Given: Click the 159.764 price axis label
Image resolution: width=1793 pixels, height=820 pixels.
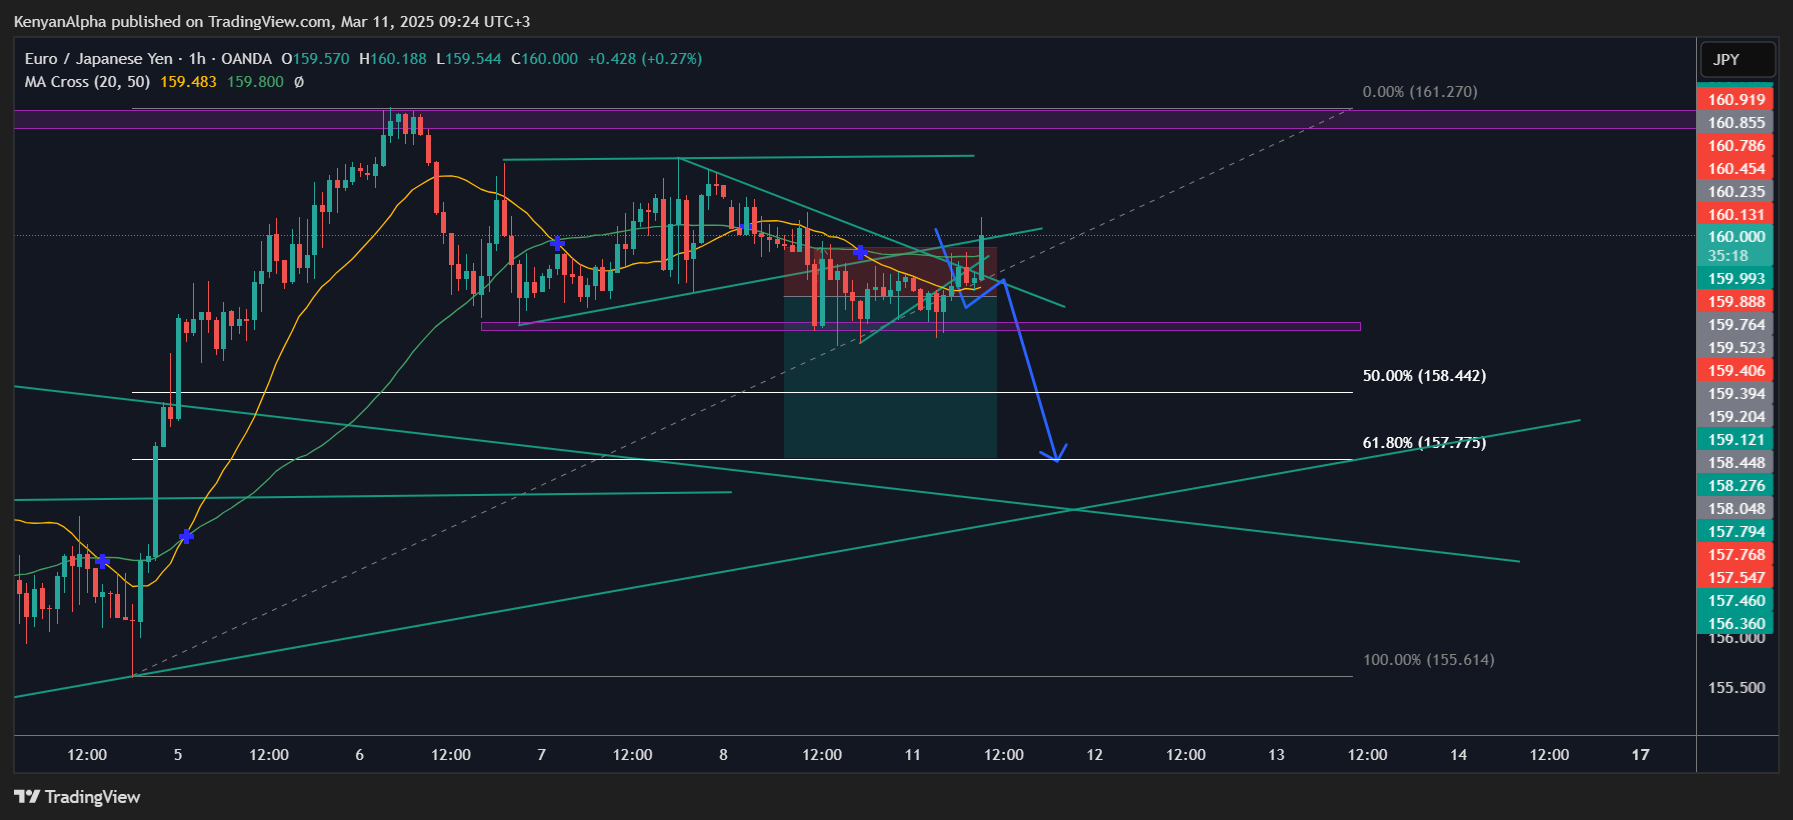Looking at the screenshot, I should (x=1736, y=325).
